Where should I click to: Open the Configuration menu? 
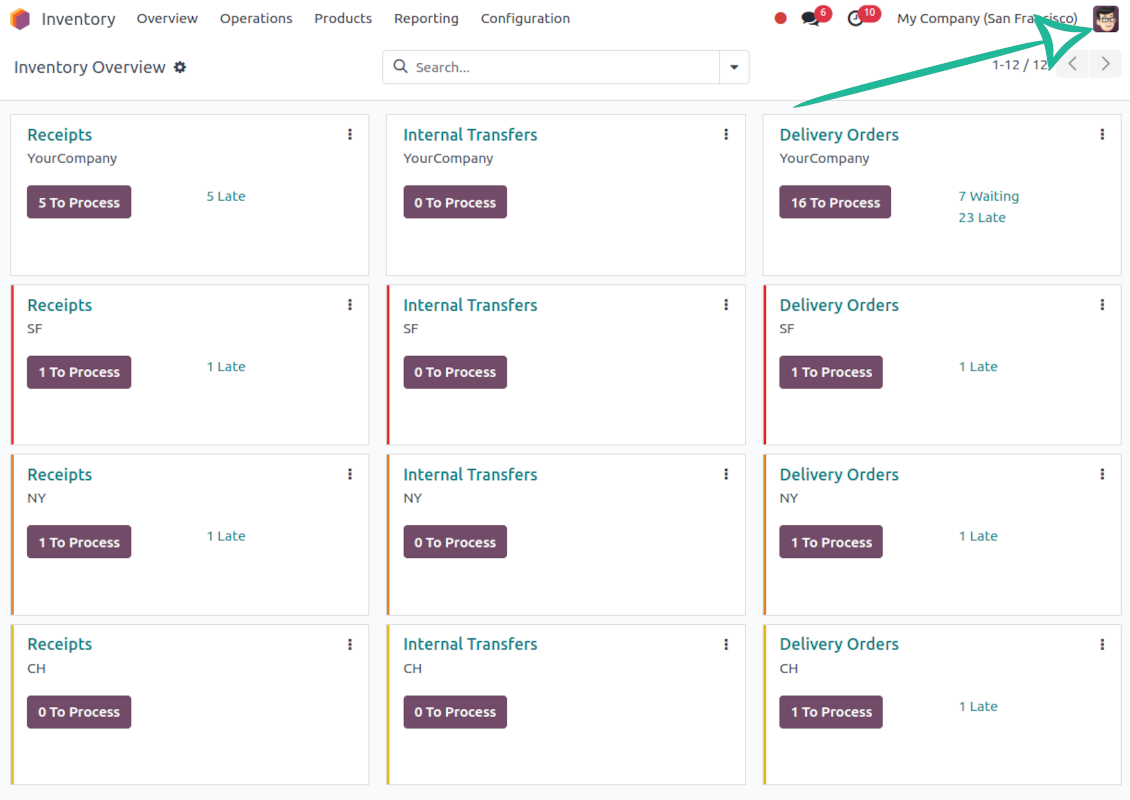525,19
